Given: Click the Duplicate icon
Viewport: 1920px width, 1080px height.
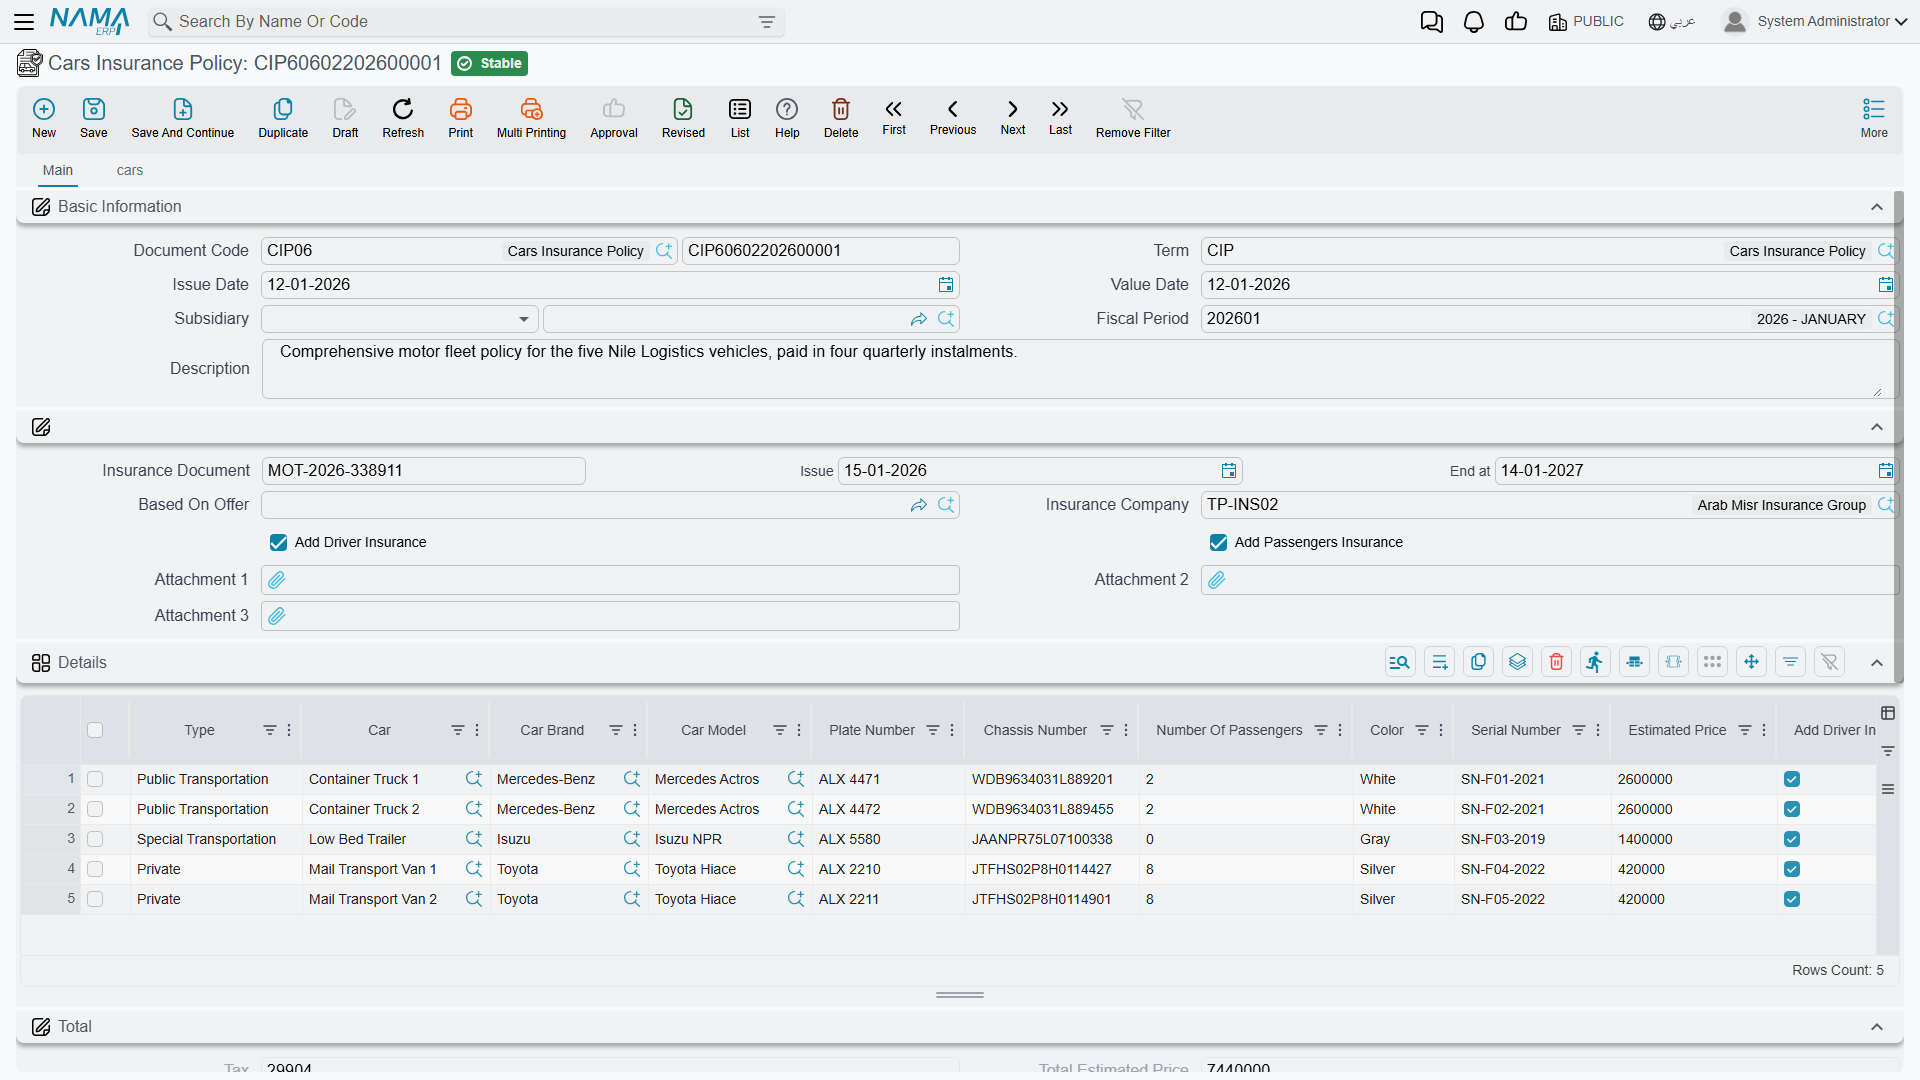Looking at the screenshot, I should tap(283, 109).
